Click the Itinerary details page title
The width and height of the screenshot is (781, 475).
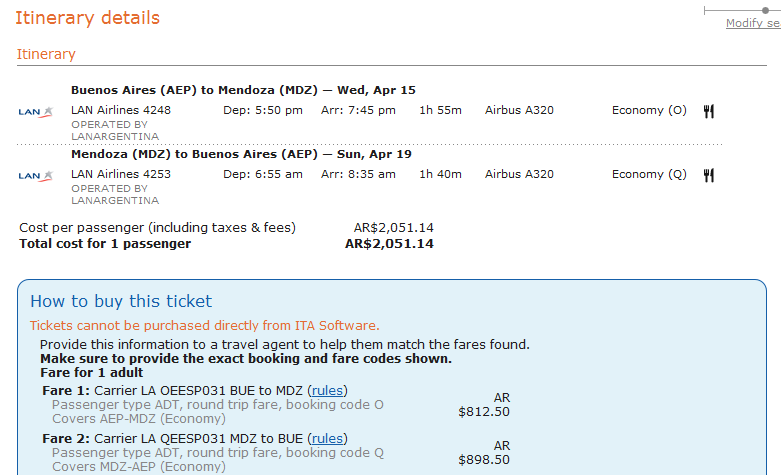point(87,18)
